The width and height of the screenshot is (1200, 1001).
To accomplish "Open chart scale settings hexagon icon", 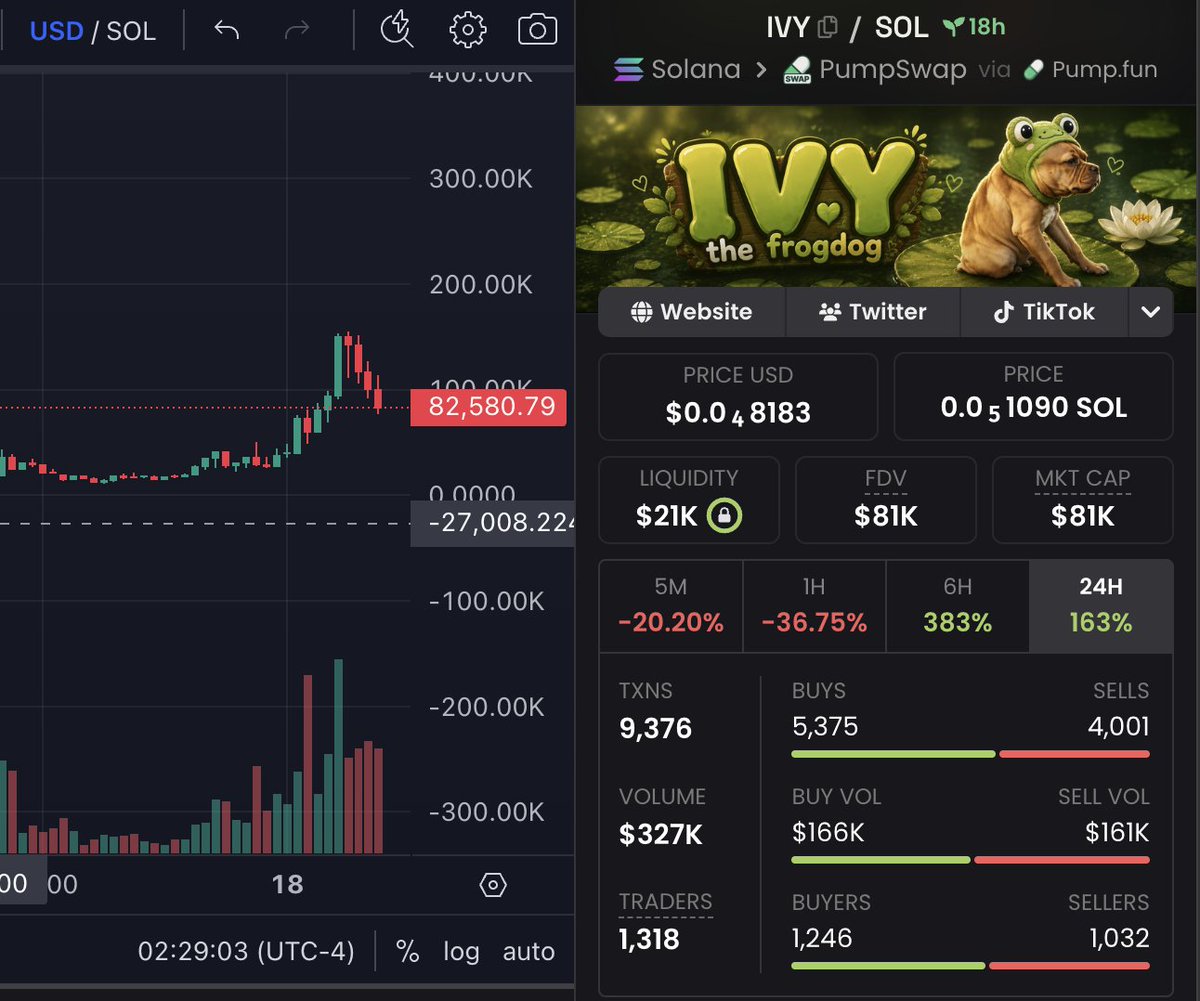I will [x=493, y=885].
